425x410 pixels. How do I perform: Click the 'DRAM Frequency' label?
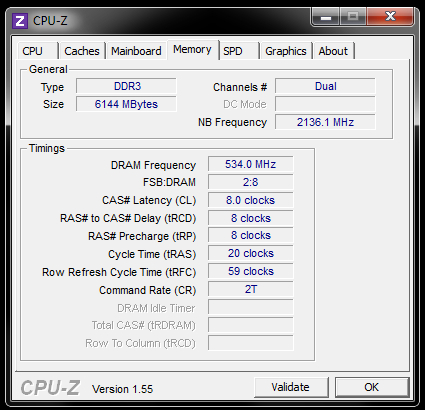pyautogui.click(x=153, y=165)
